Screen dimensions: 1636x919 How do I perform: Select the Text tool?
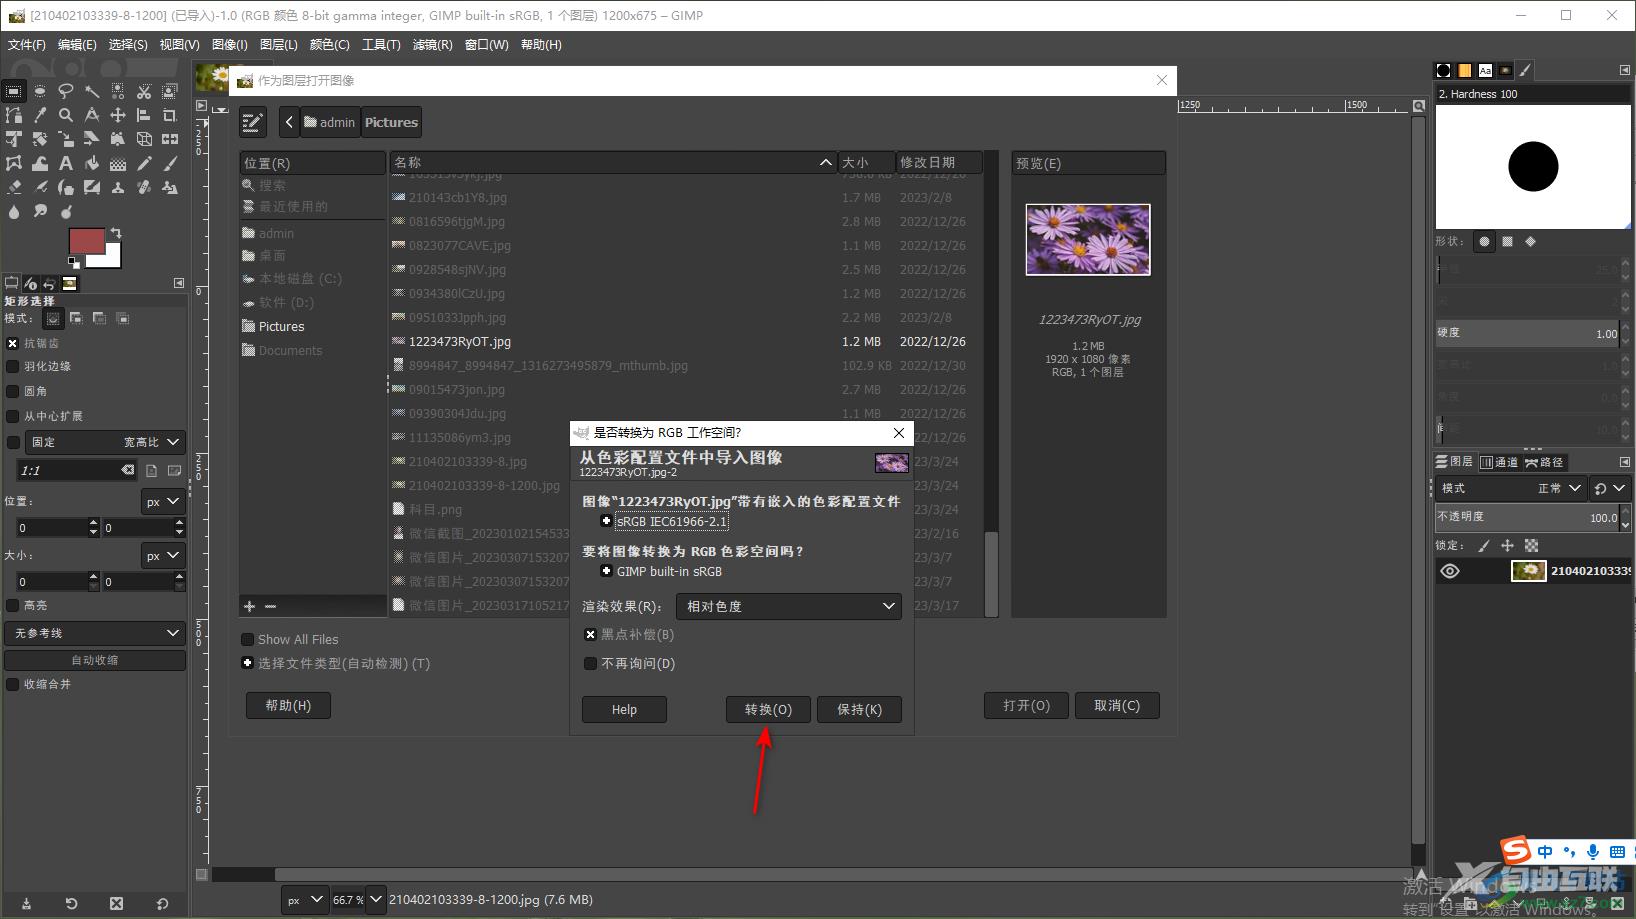coord(66,163)
